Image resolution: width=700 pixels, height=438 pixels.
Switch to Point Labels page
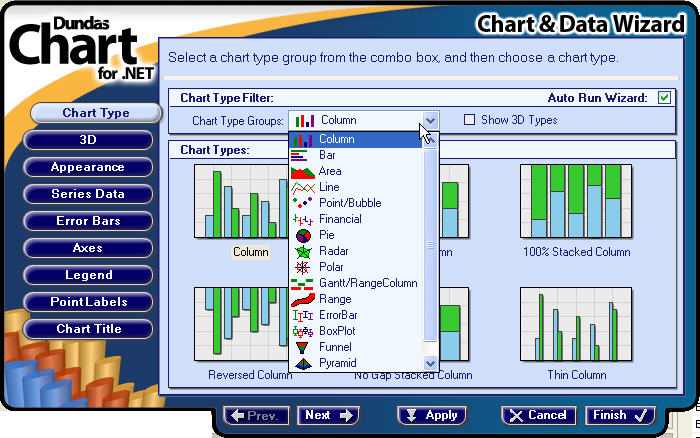pos(88,302)
